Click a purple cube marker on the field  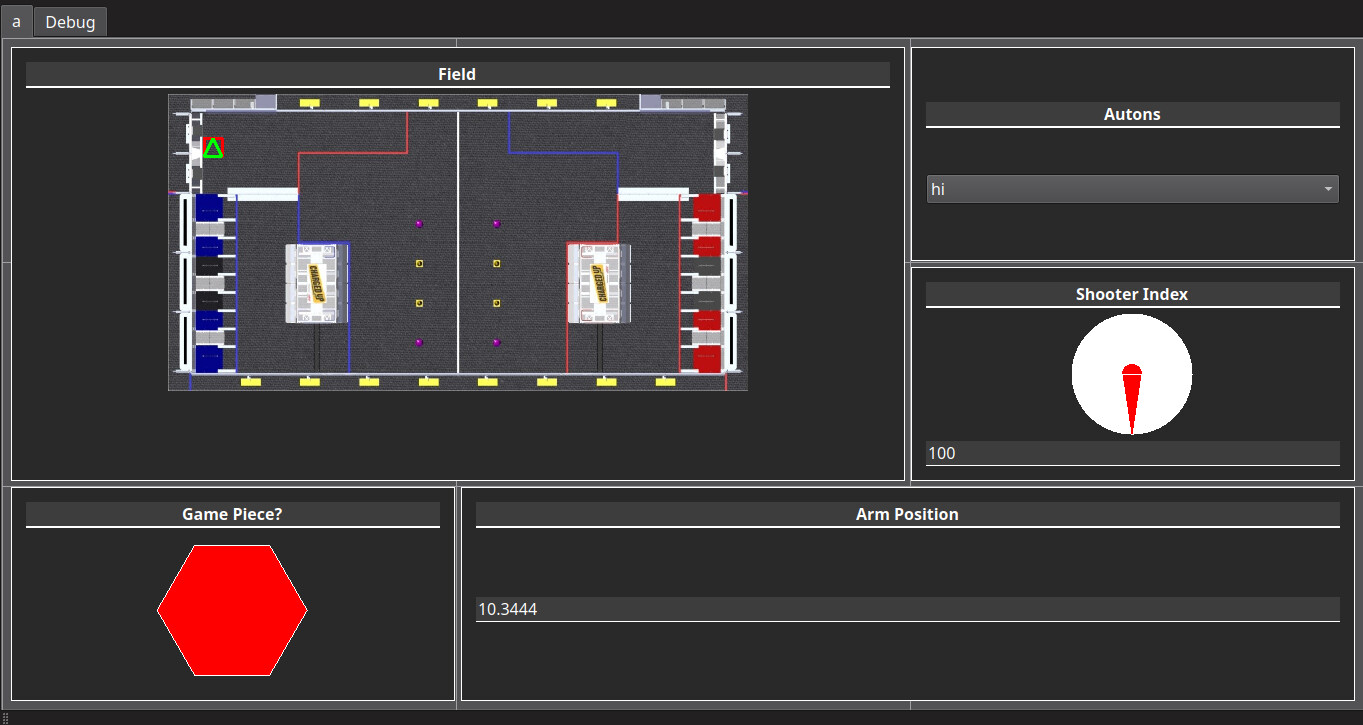pos(420,224)
